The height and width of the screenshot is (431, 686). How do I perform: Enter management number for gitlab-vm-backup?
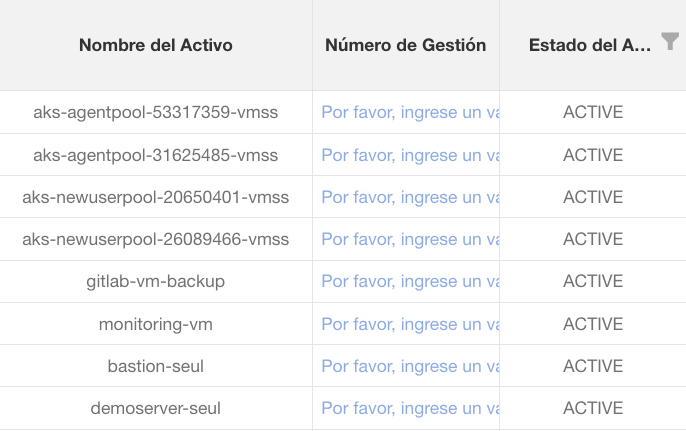[409, 282]
